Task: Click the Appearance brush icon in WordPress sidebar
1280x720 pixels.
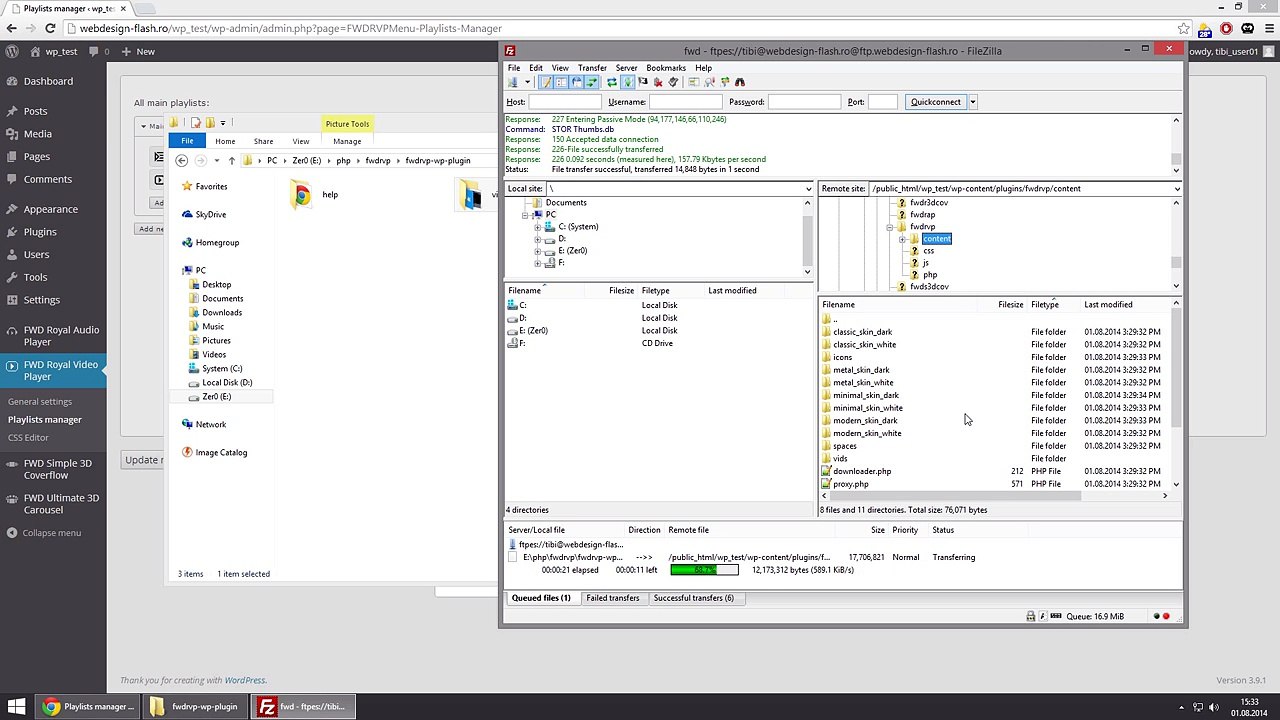Action: coord(12,209)
